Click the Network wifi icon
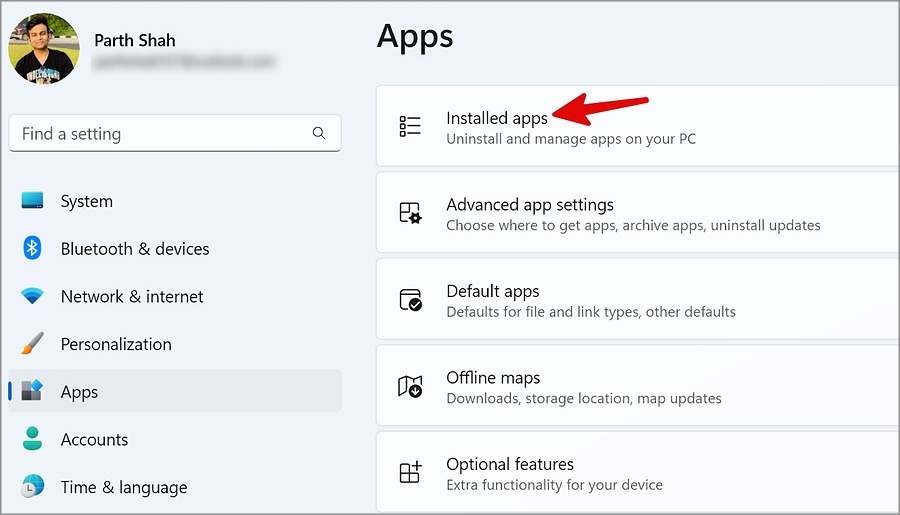 32,296
